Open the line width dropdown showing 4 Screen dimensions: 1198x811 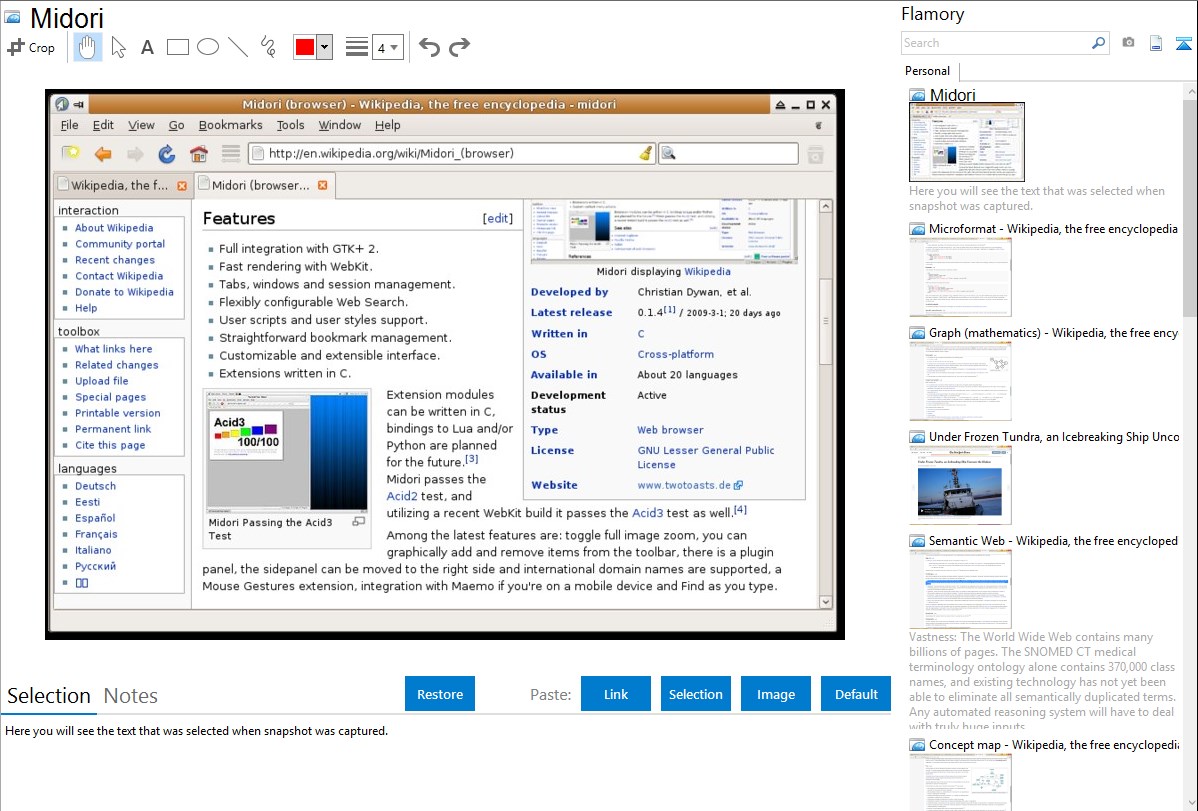387,47
